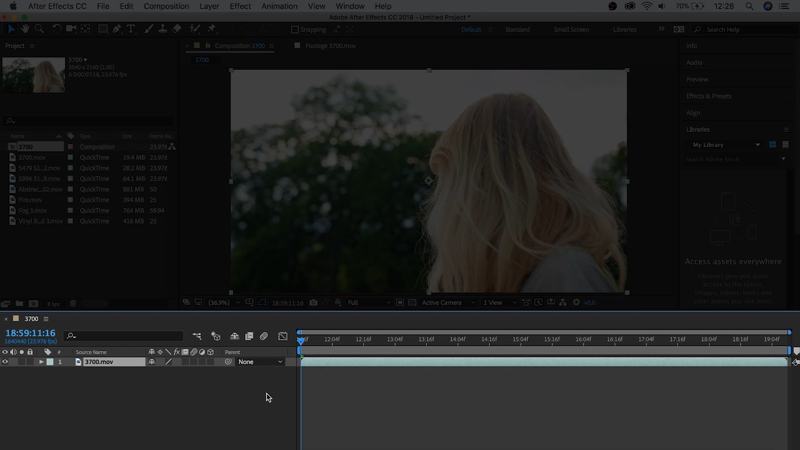Select the Clone Stamp tool
This screenshot has height=450, width=800.
click(162, 29)
